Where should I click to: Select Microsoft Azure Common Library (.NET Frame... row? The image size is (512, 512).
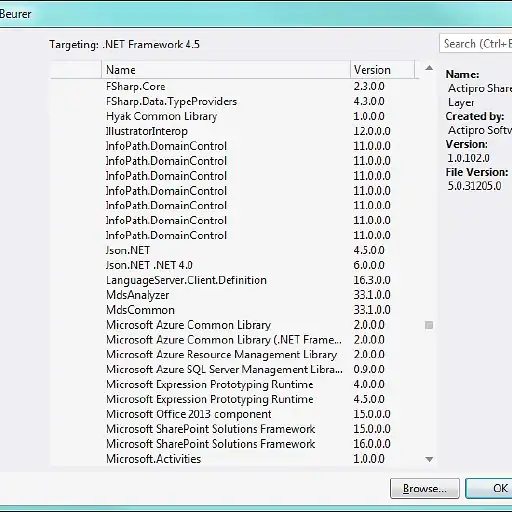[x=235, y=340]
